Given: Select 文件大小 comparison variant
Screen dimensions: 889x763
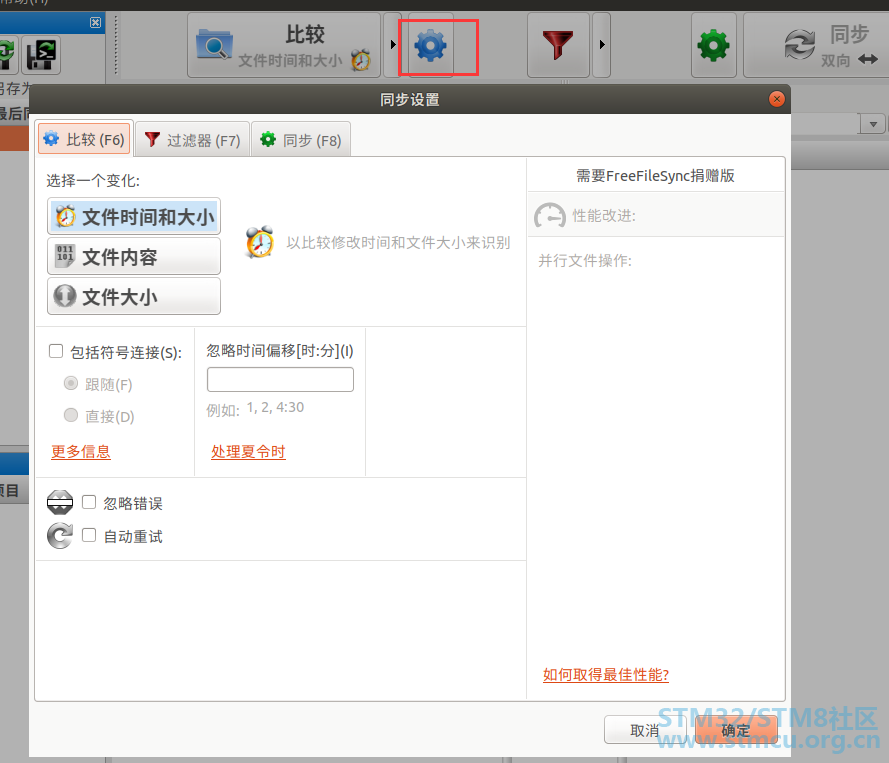Looking at the screenshot, I should [x=134, y=296].
